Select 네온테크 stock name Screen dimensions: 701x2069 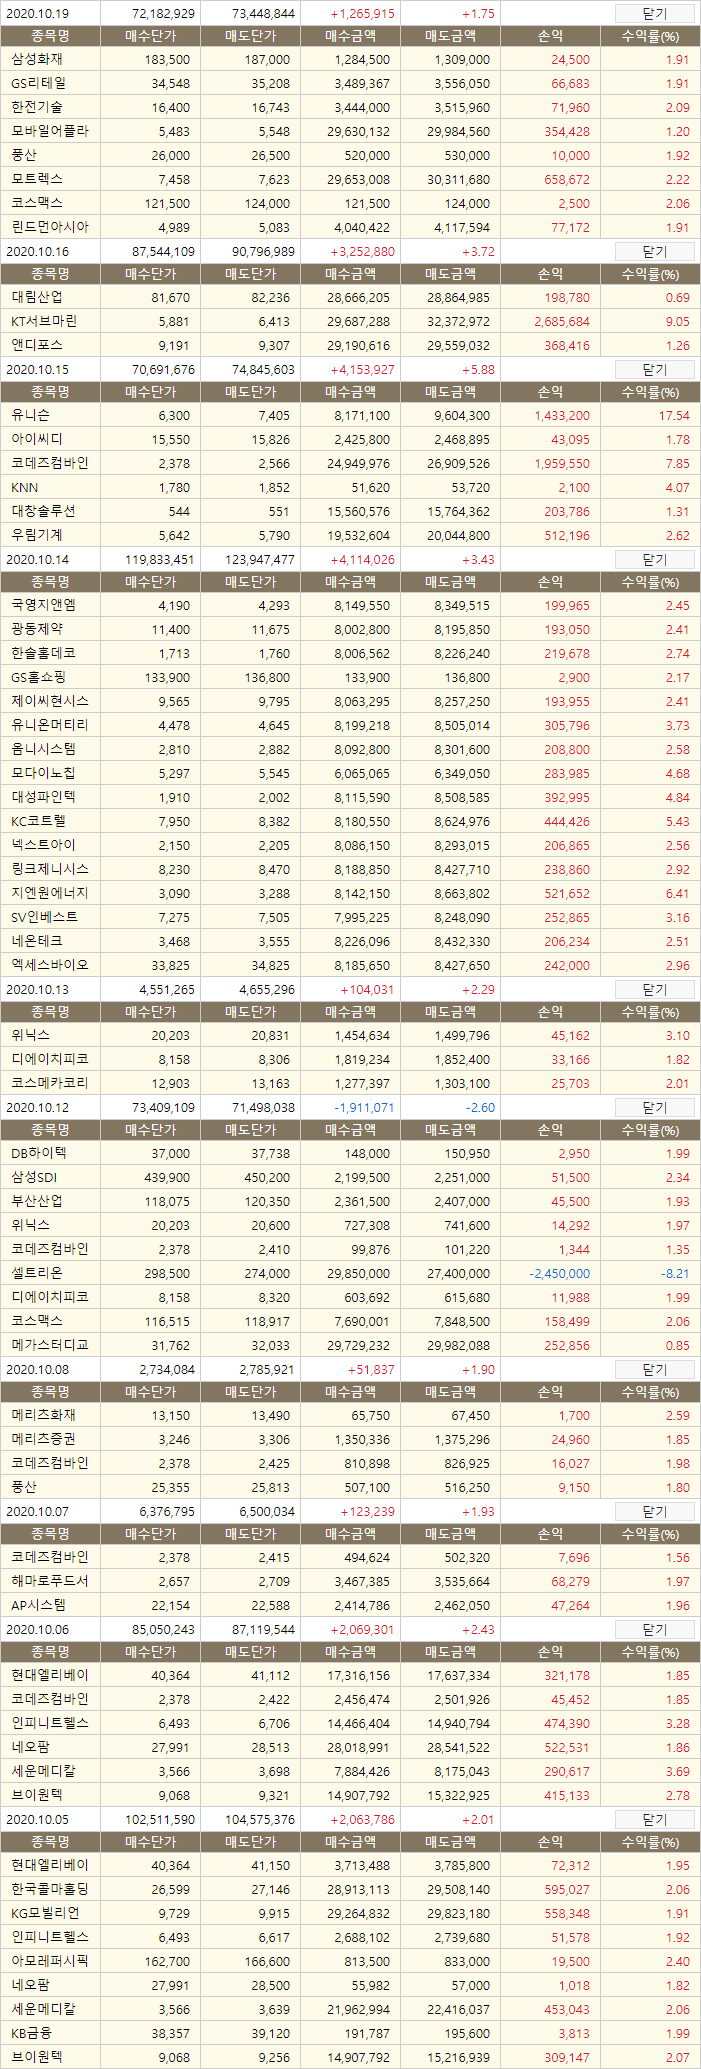click(36, 941)
